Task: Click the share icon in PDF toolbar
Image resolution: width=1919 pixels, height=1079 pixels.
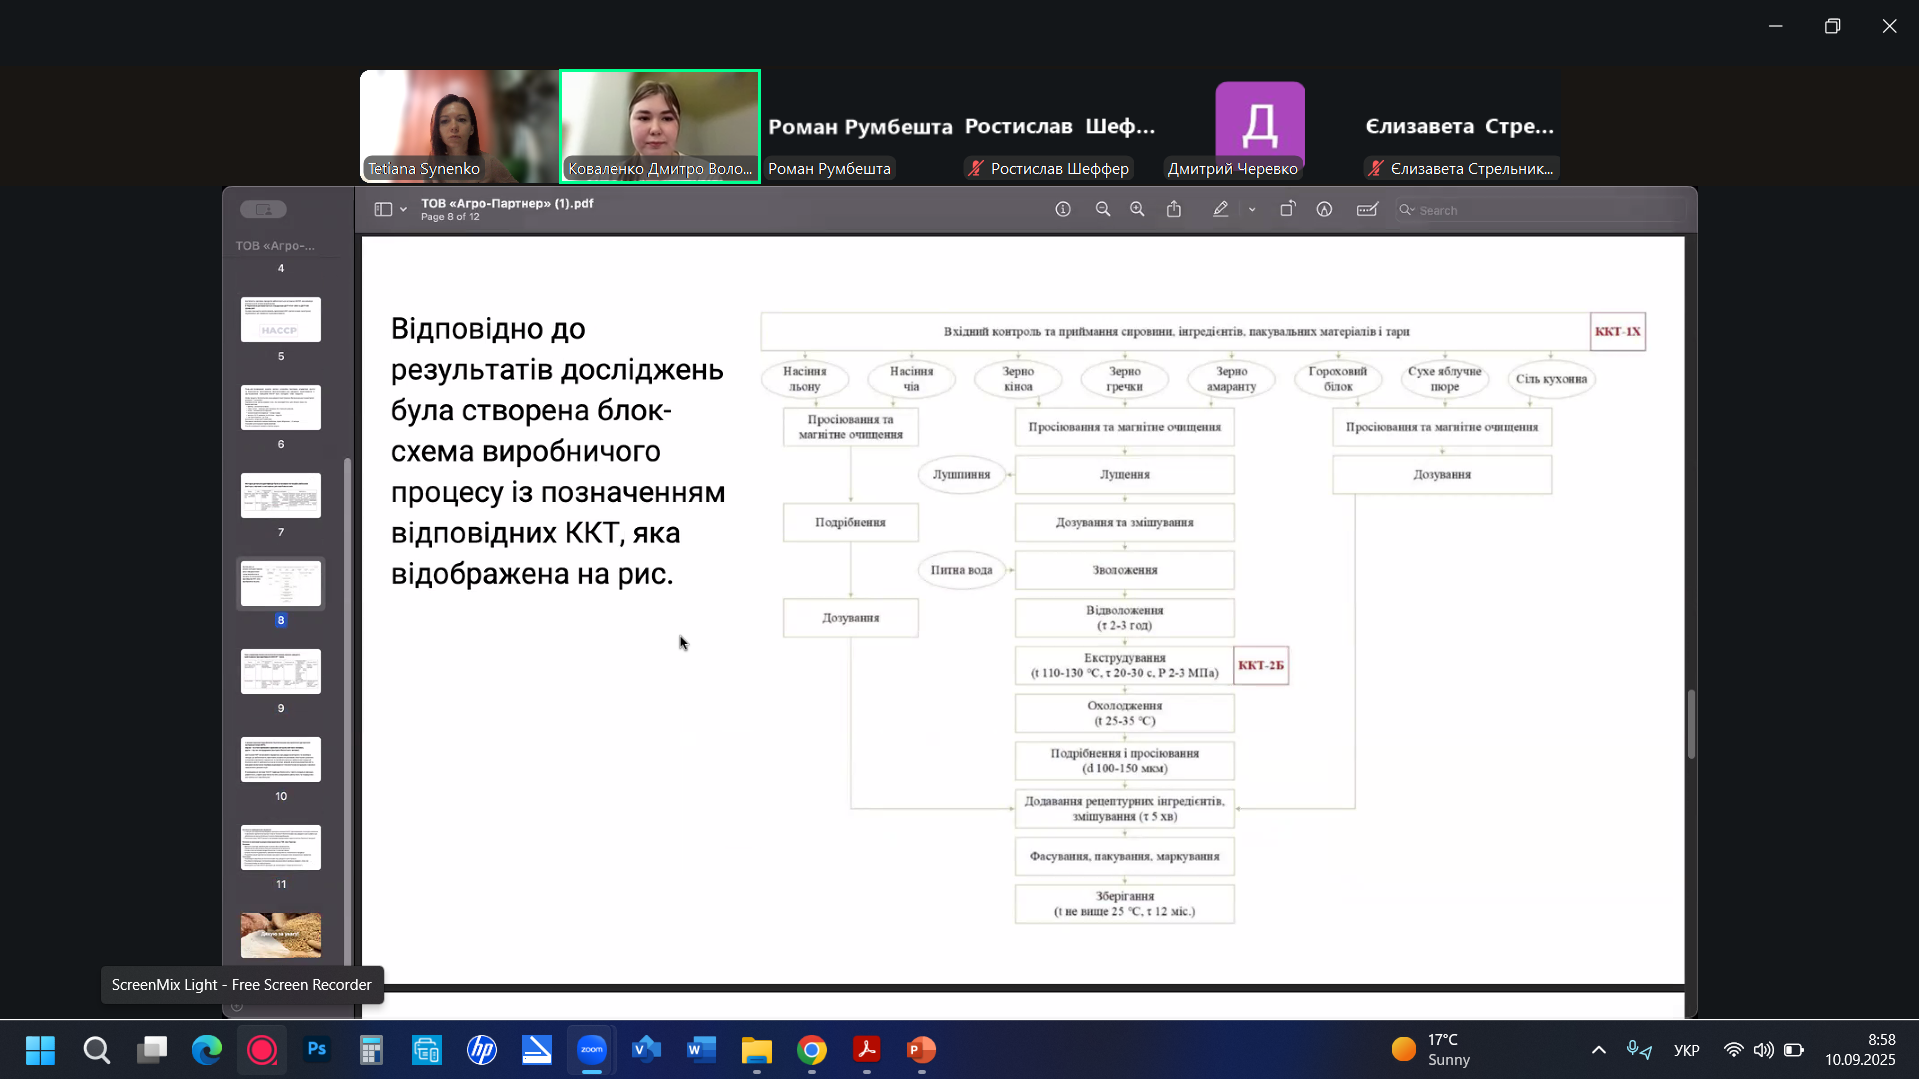Action: pos(1174,209)
